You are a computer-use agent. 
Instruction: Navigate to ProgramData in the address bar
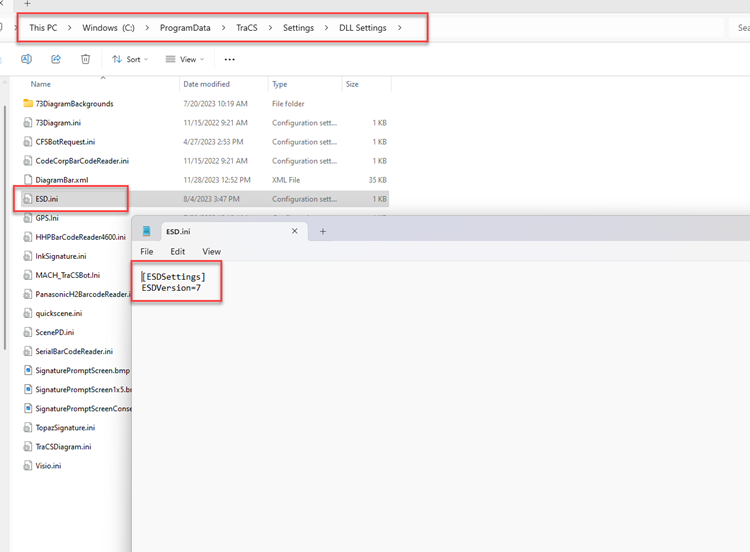pos(185,28)
